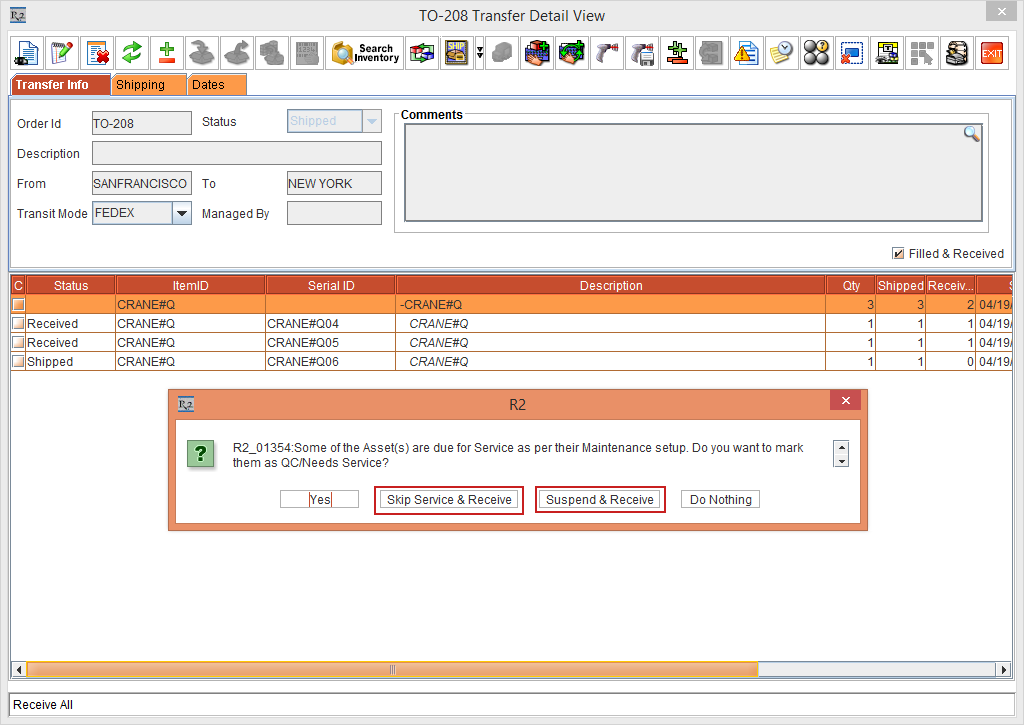Click the notepad with pencil edit icon
This screenshot has width=1024, height=725.
62,53
